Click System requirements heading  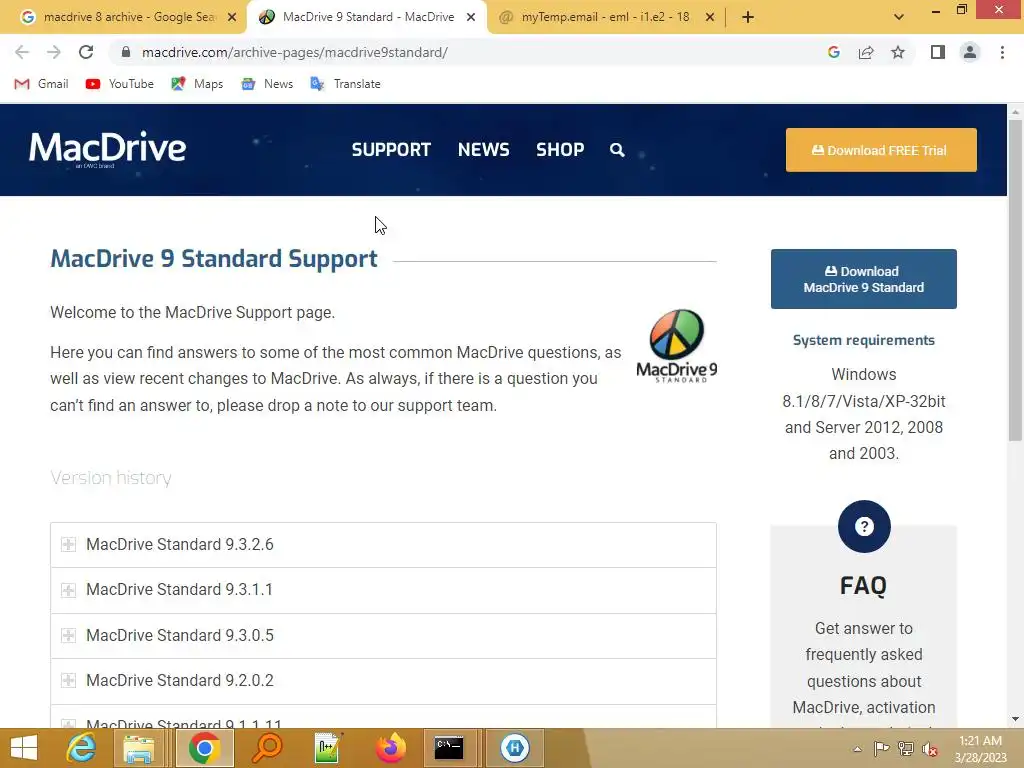(x=863, y=340)
